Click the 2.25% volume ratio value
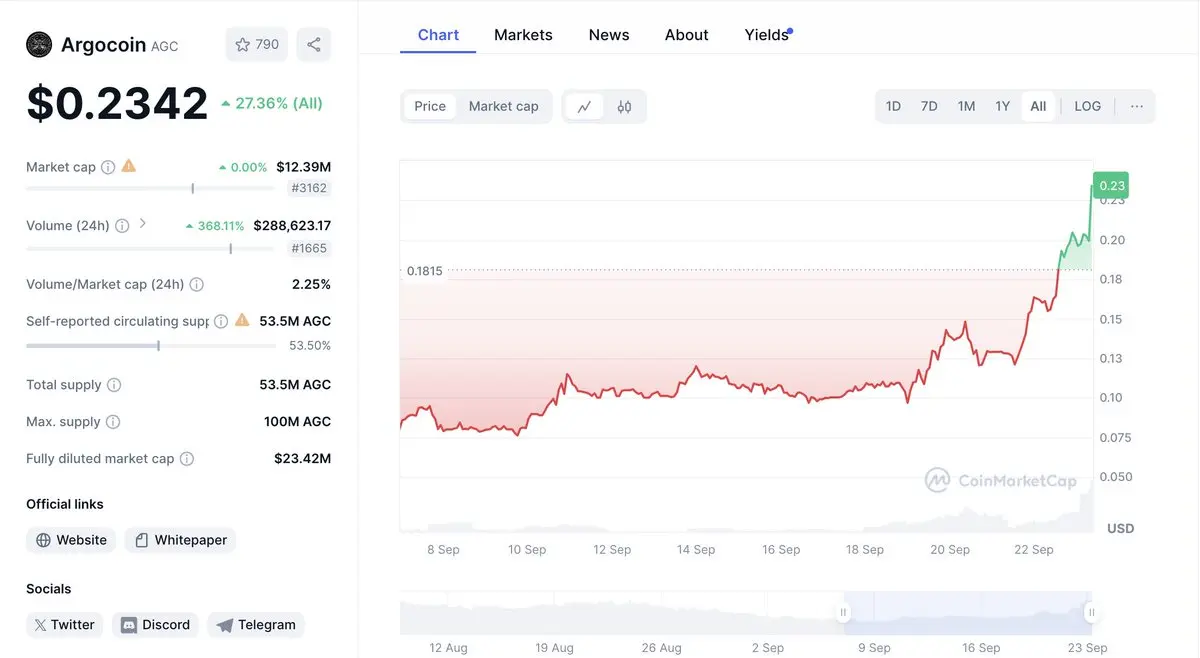Screen dimensions: 1200x658 pyautogui.click(x=311, y=284)
